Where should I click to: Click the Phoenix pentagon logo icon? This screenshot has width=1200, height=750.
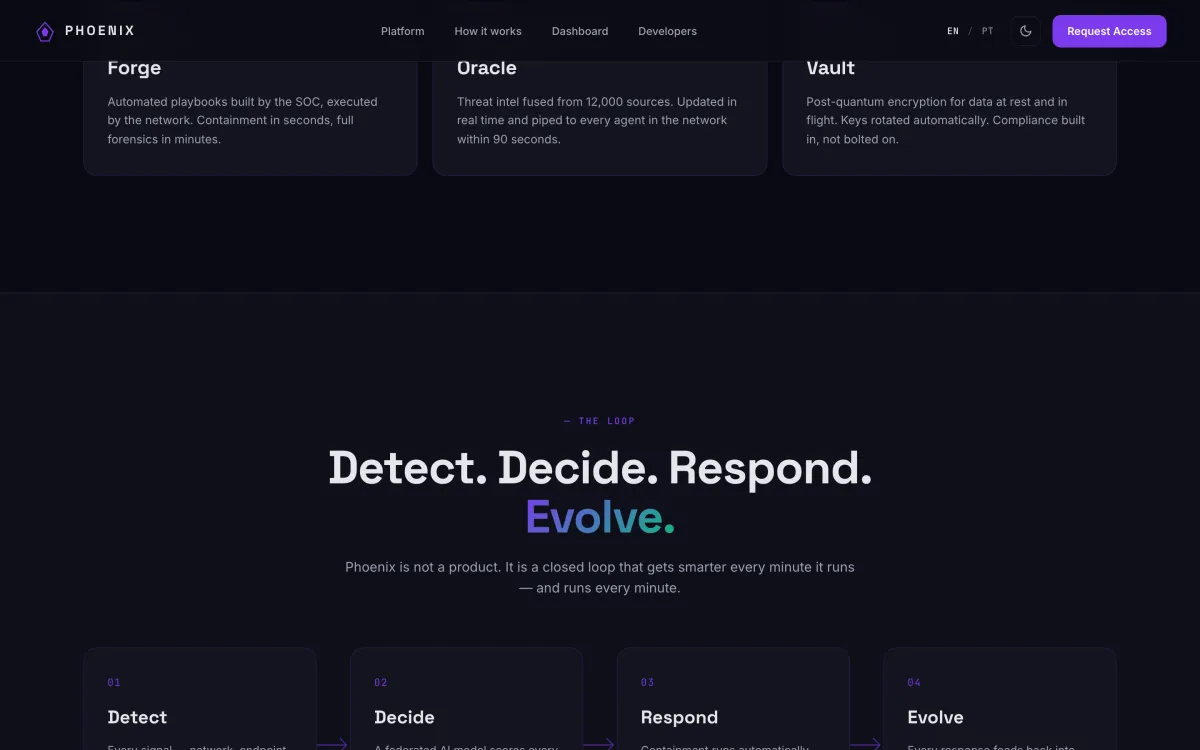(x=45, y=32)
